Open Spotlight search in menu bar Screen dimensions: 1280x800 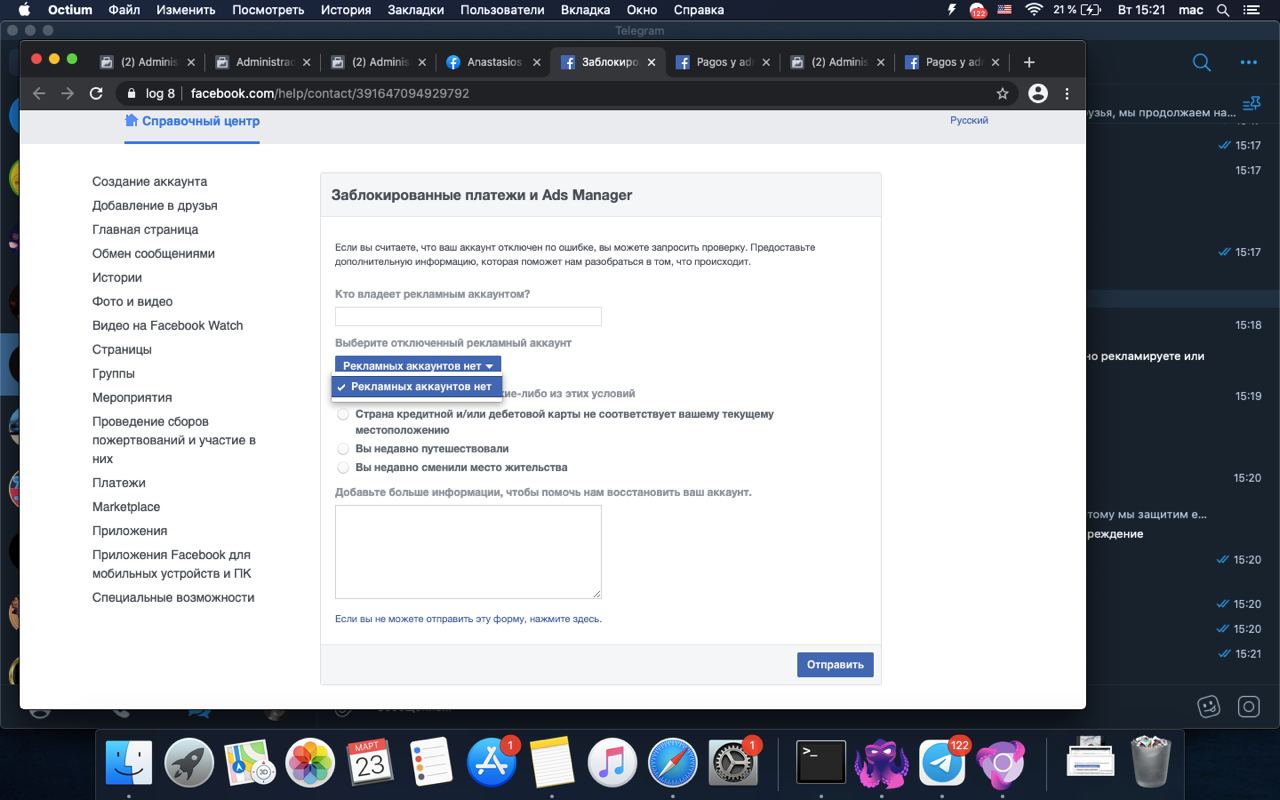point(1224,10)
